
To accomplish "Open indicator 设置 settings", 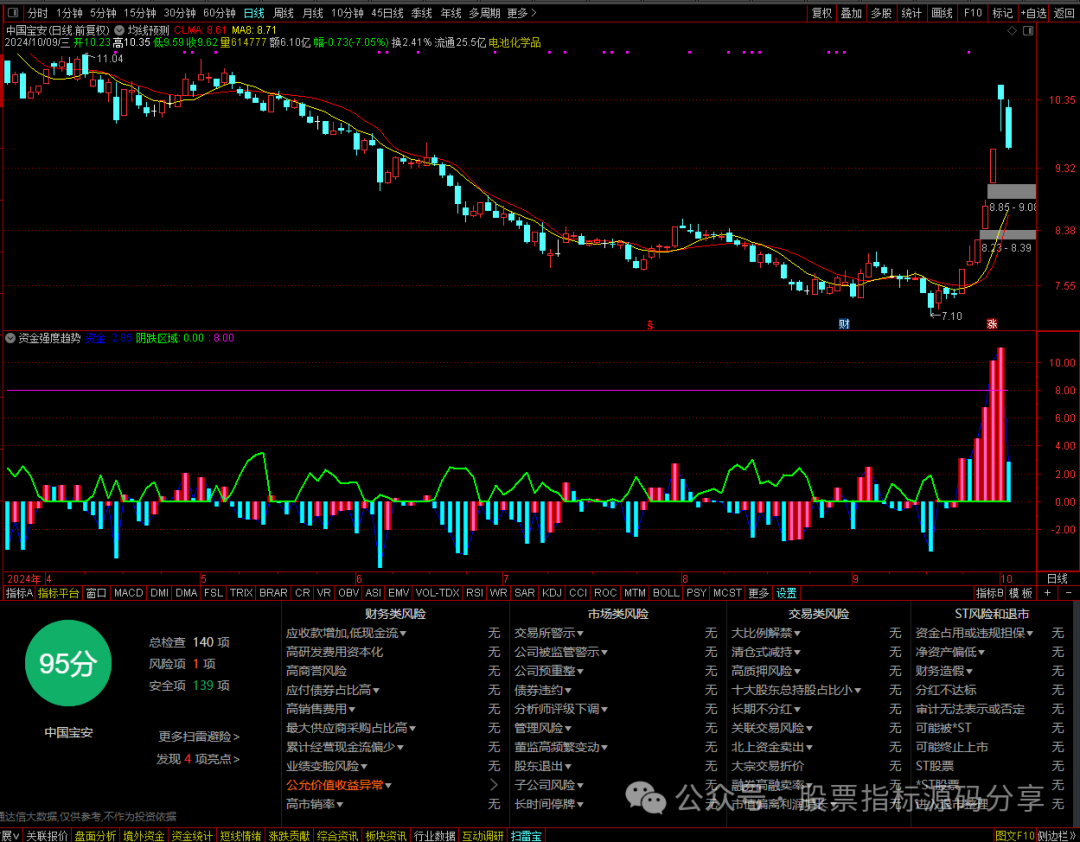I will pyautogui.click(x=787, y=593).
